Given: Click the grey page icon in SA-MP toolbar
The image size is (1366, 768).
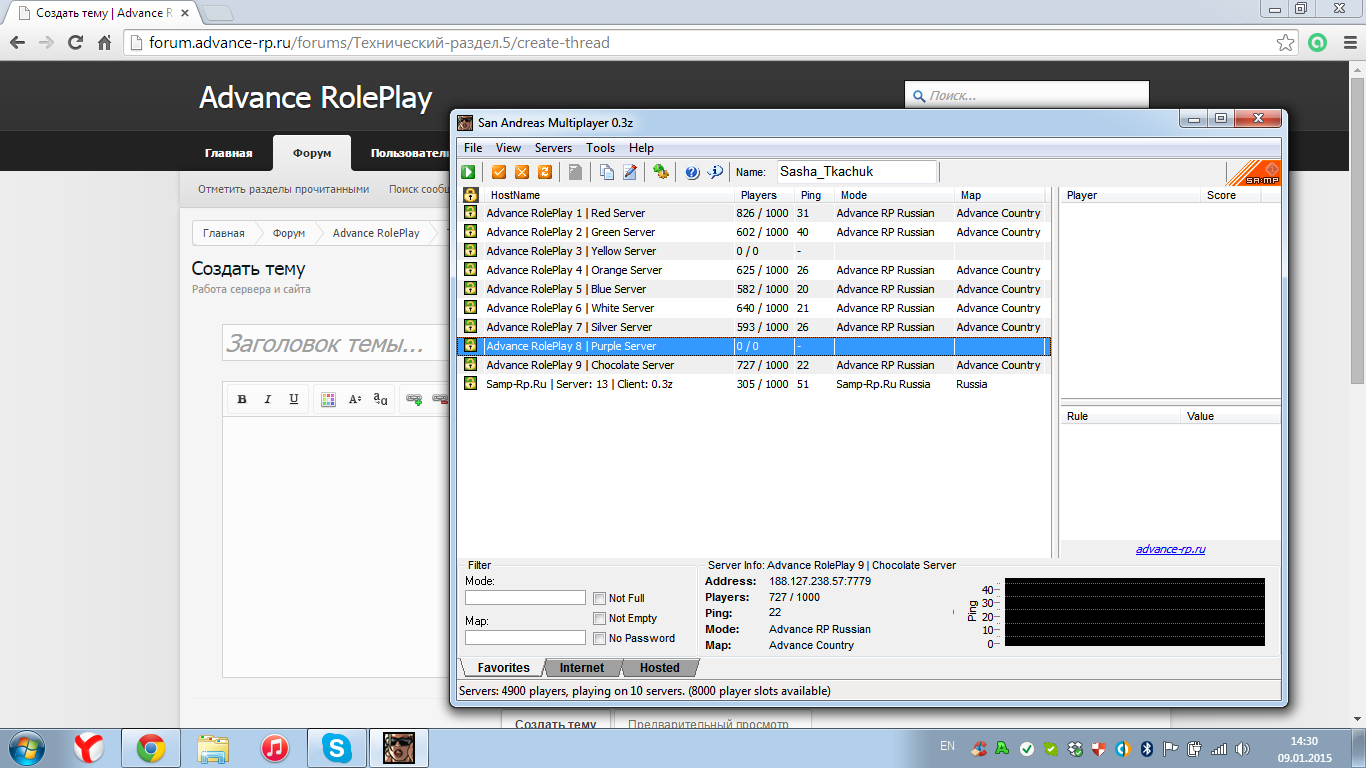Looking at the screenshot, I should click(576, 172).
